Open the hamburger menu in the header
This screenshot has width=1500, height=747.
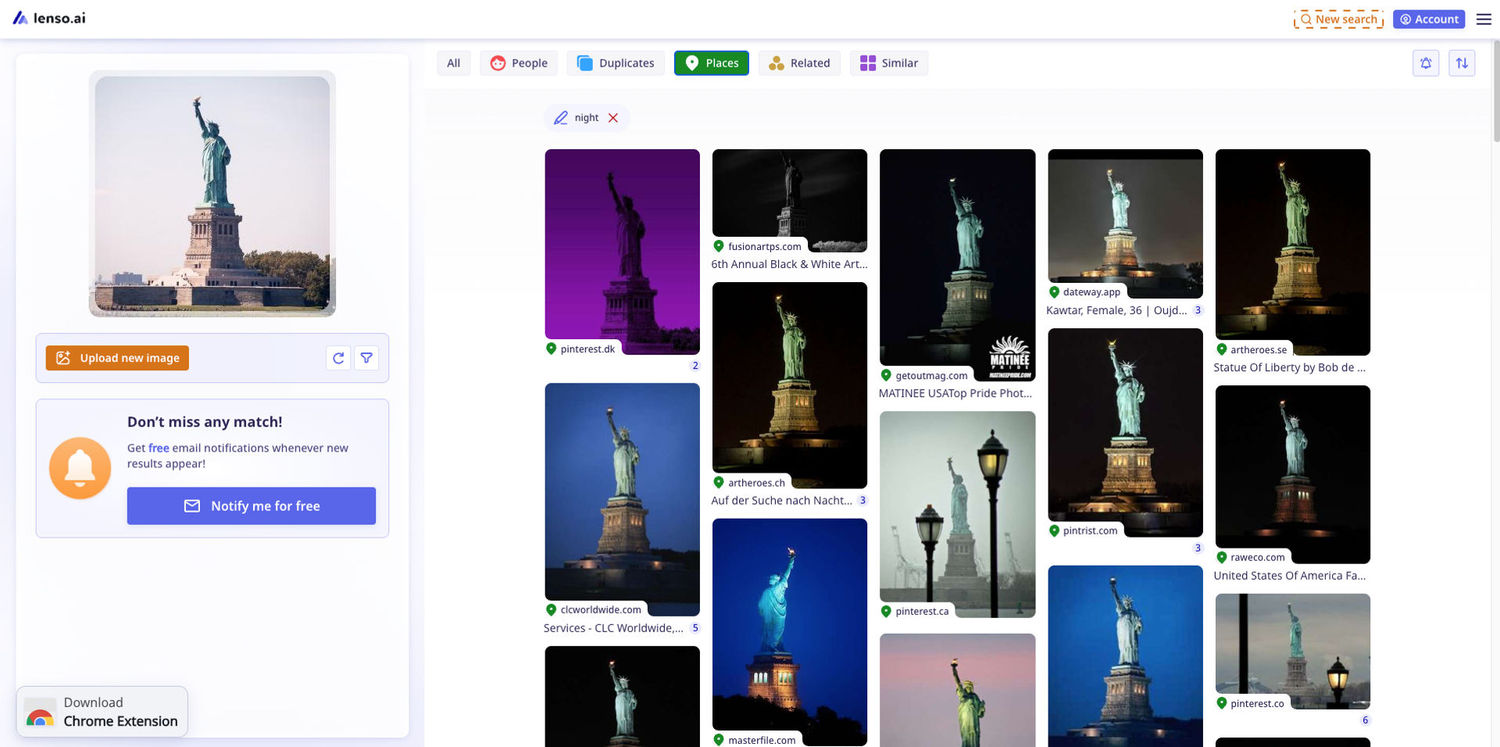pyautogui.click(x=1483, y=19)
